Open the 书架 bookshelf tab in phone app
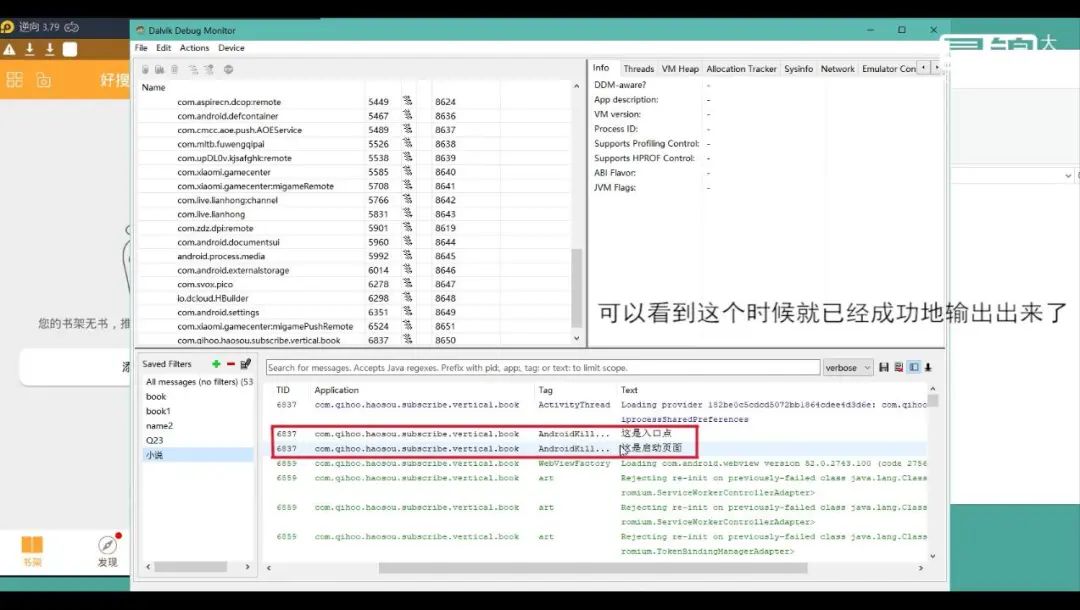Viewport: 1080px width, 610px height. pos(32,551)
